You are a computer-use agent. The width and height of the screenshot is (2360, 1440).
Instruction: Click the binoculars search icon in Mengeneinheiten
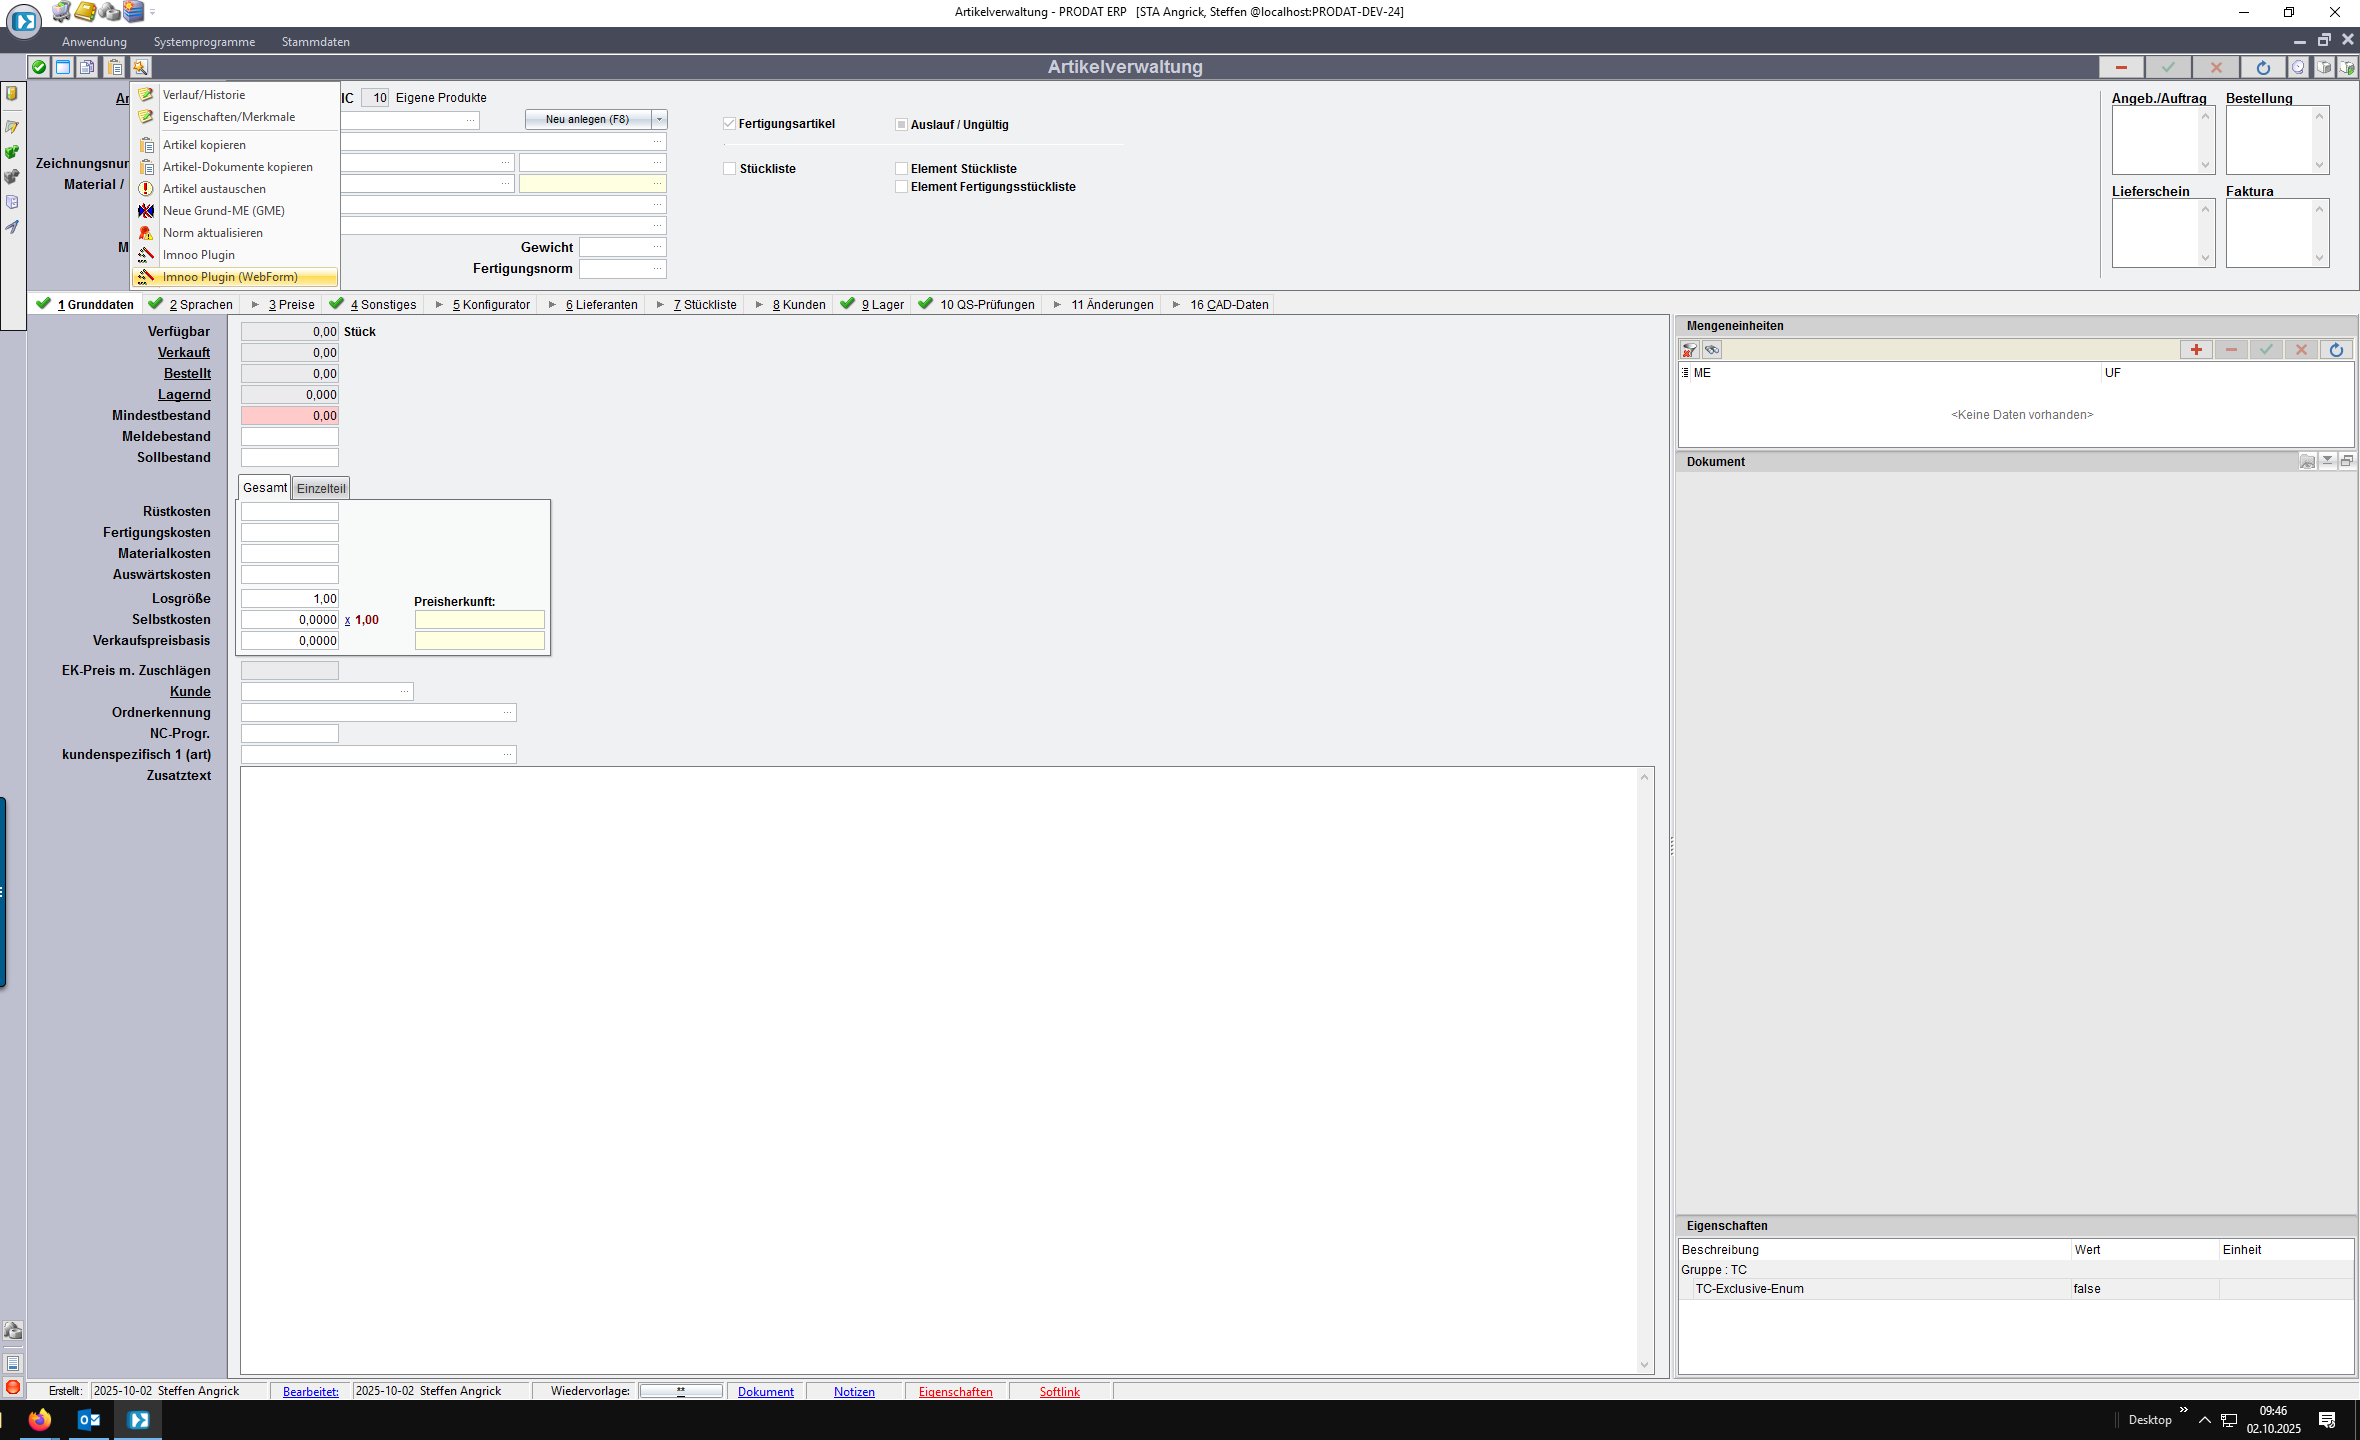click(x=1712, y=350)
